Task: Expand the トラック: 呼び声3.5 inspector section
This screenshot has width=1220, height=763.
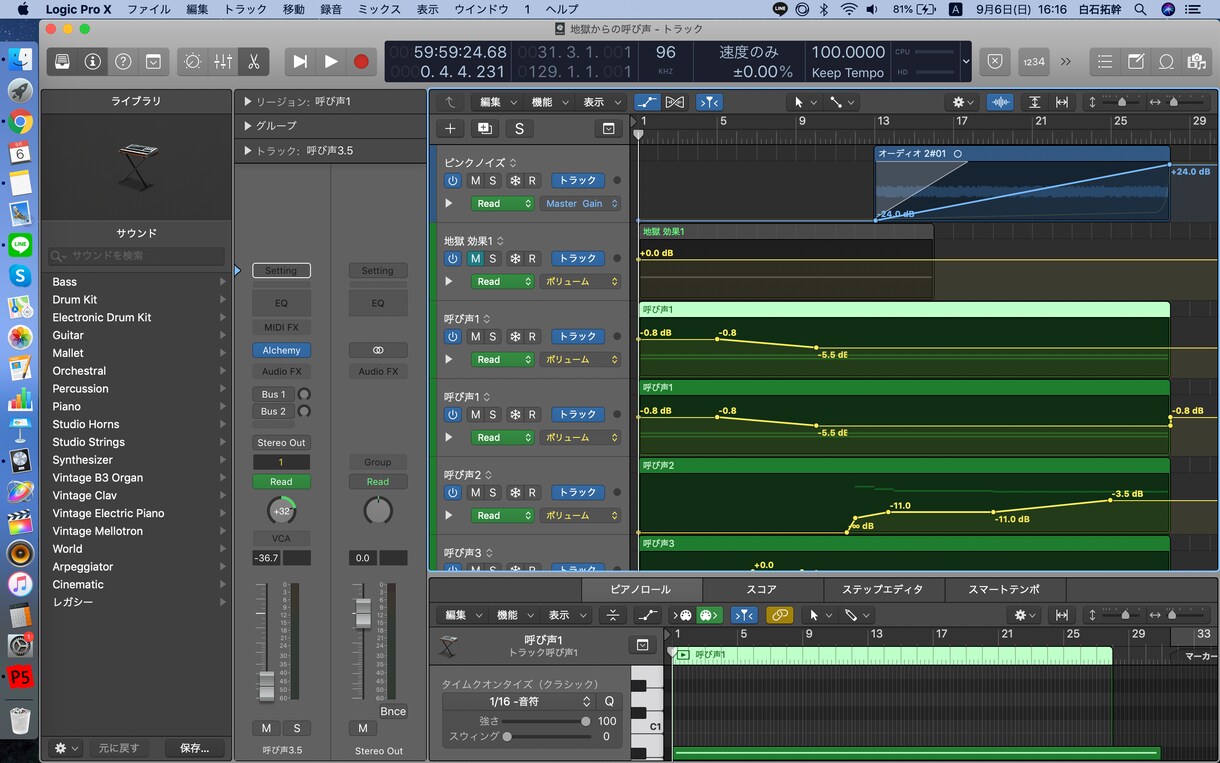Action: pos(248,151)
